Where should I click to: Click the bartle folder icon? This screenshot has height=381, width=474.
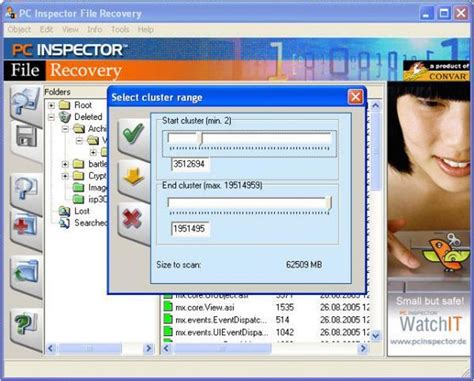tap(78, 164)
